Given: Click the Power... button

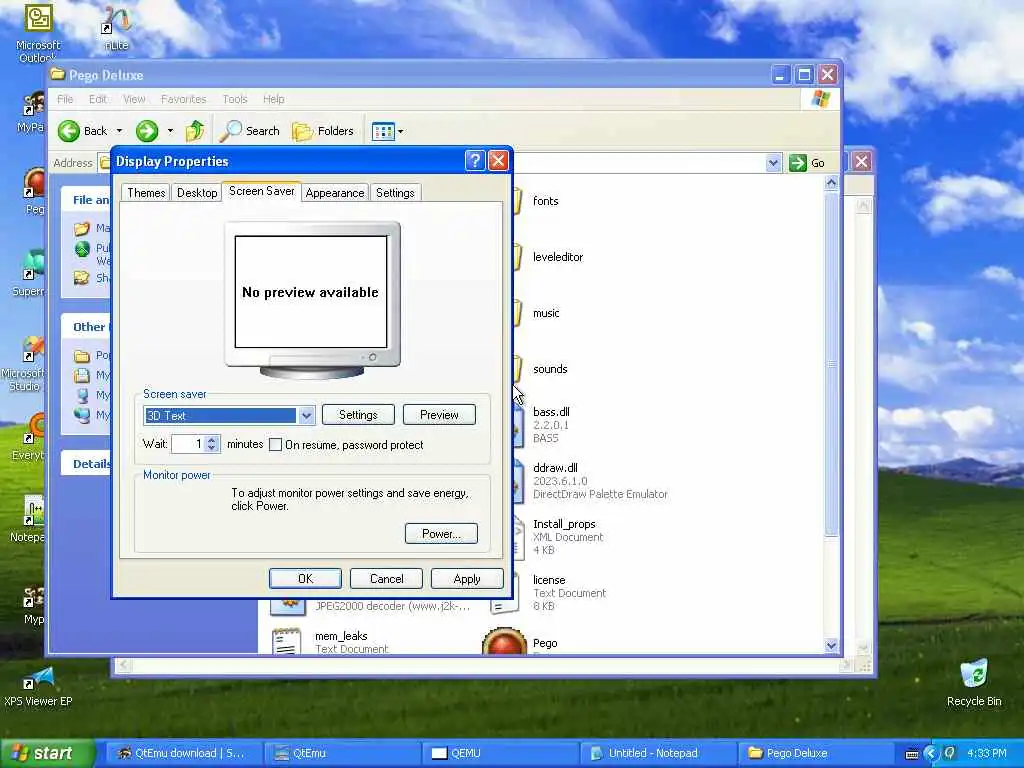Looking at the screenshot, I should pos(441,534).
